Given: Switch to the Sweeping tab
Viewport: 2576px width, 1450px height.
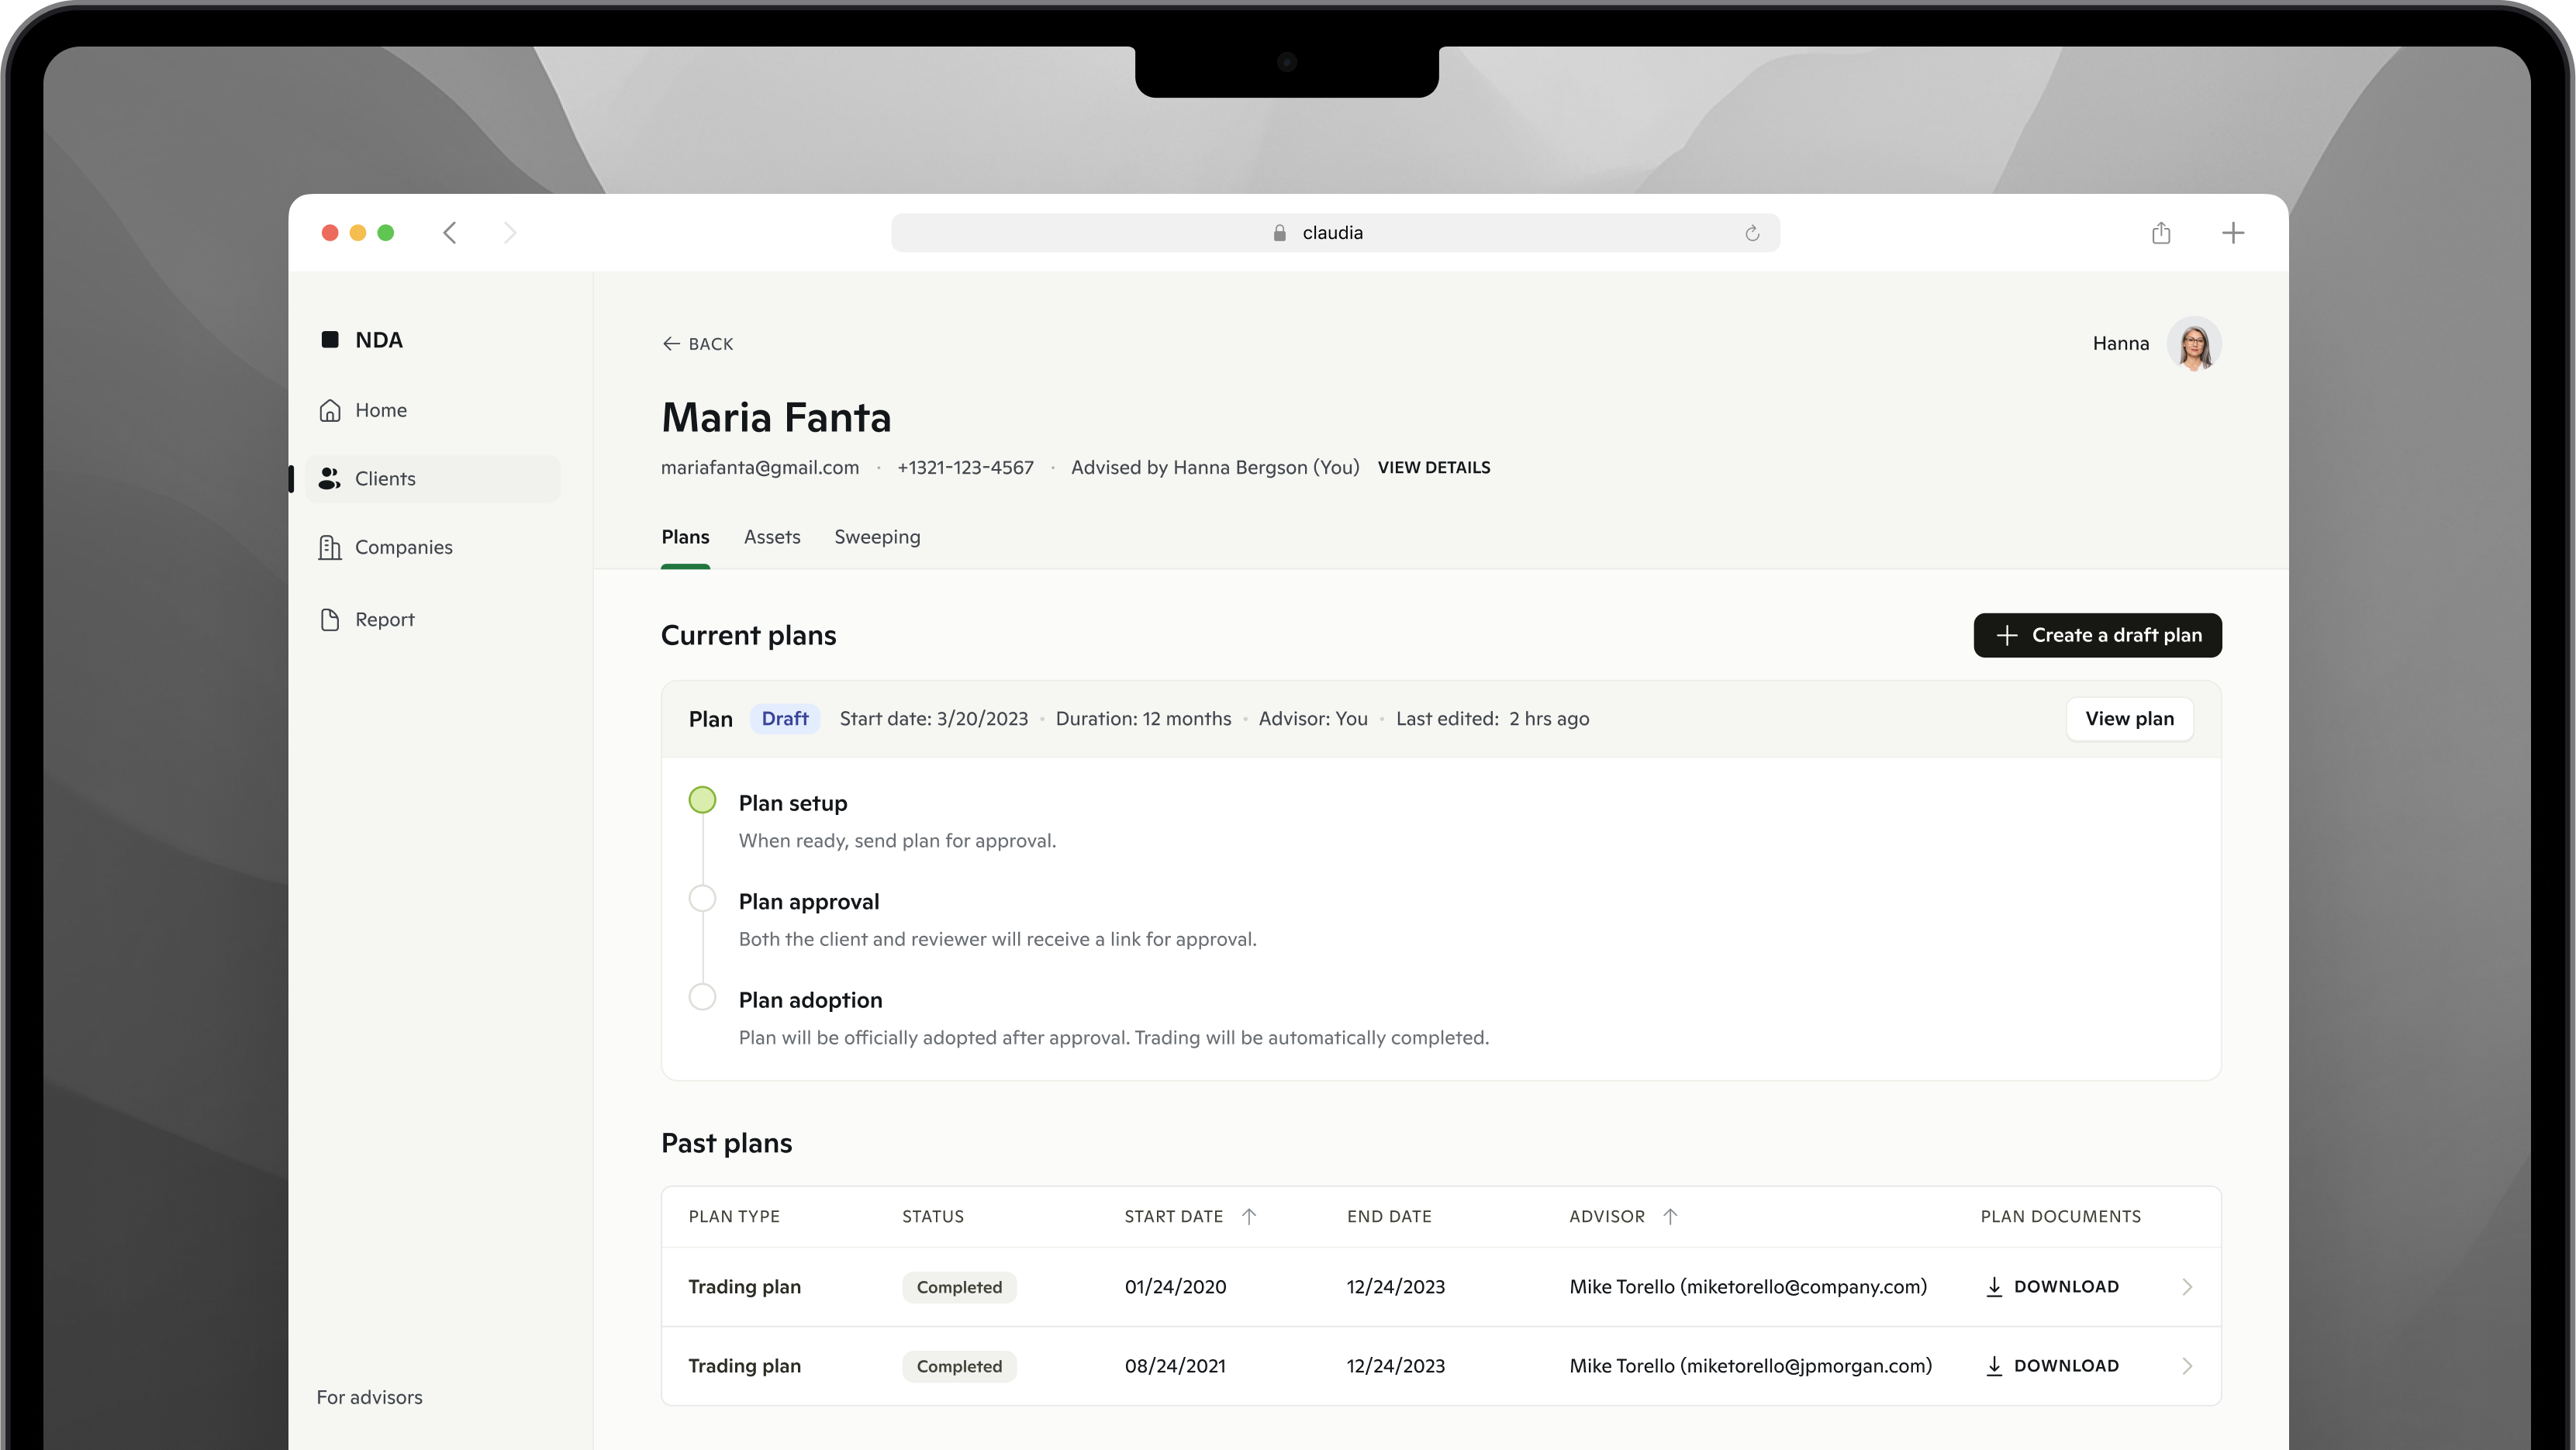Looking at the screenshot, I should (x=877, y=537).
